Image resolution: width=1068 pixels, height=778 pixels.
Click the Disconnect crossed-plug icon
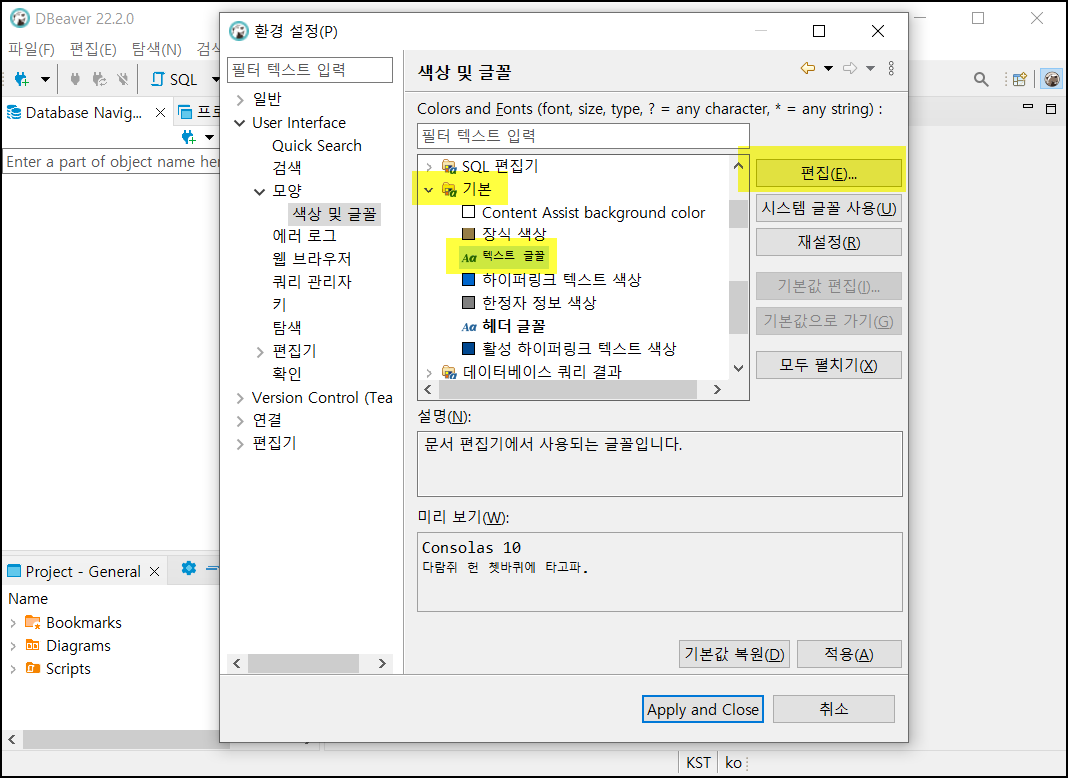click(x=123, y=79)
